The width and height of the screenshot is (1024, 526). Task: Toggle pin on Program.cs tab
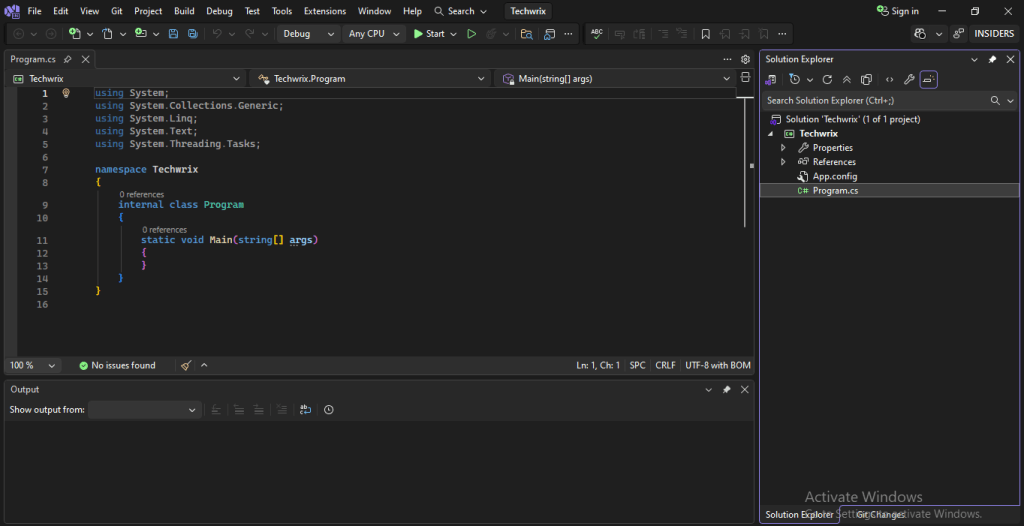67,60
